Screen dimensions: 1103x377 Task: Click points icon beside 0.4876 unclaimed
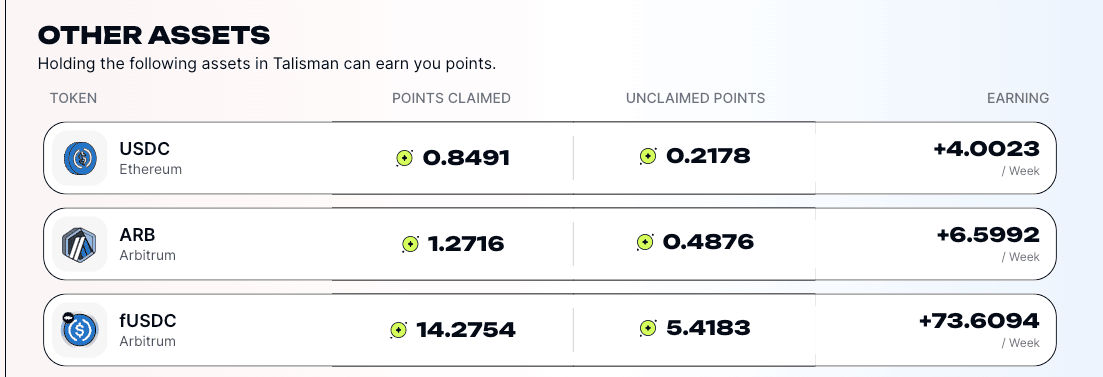click(645, 243)
